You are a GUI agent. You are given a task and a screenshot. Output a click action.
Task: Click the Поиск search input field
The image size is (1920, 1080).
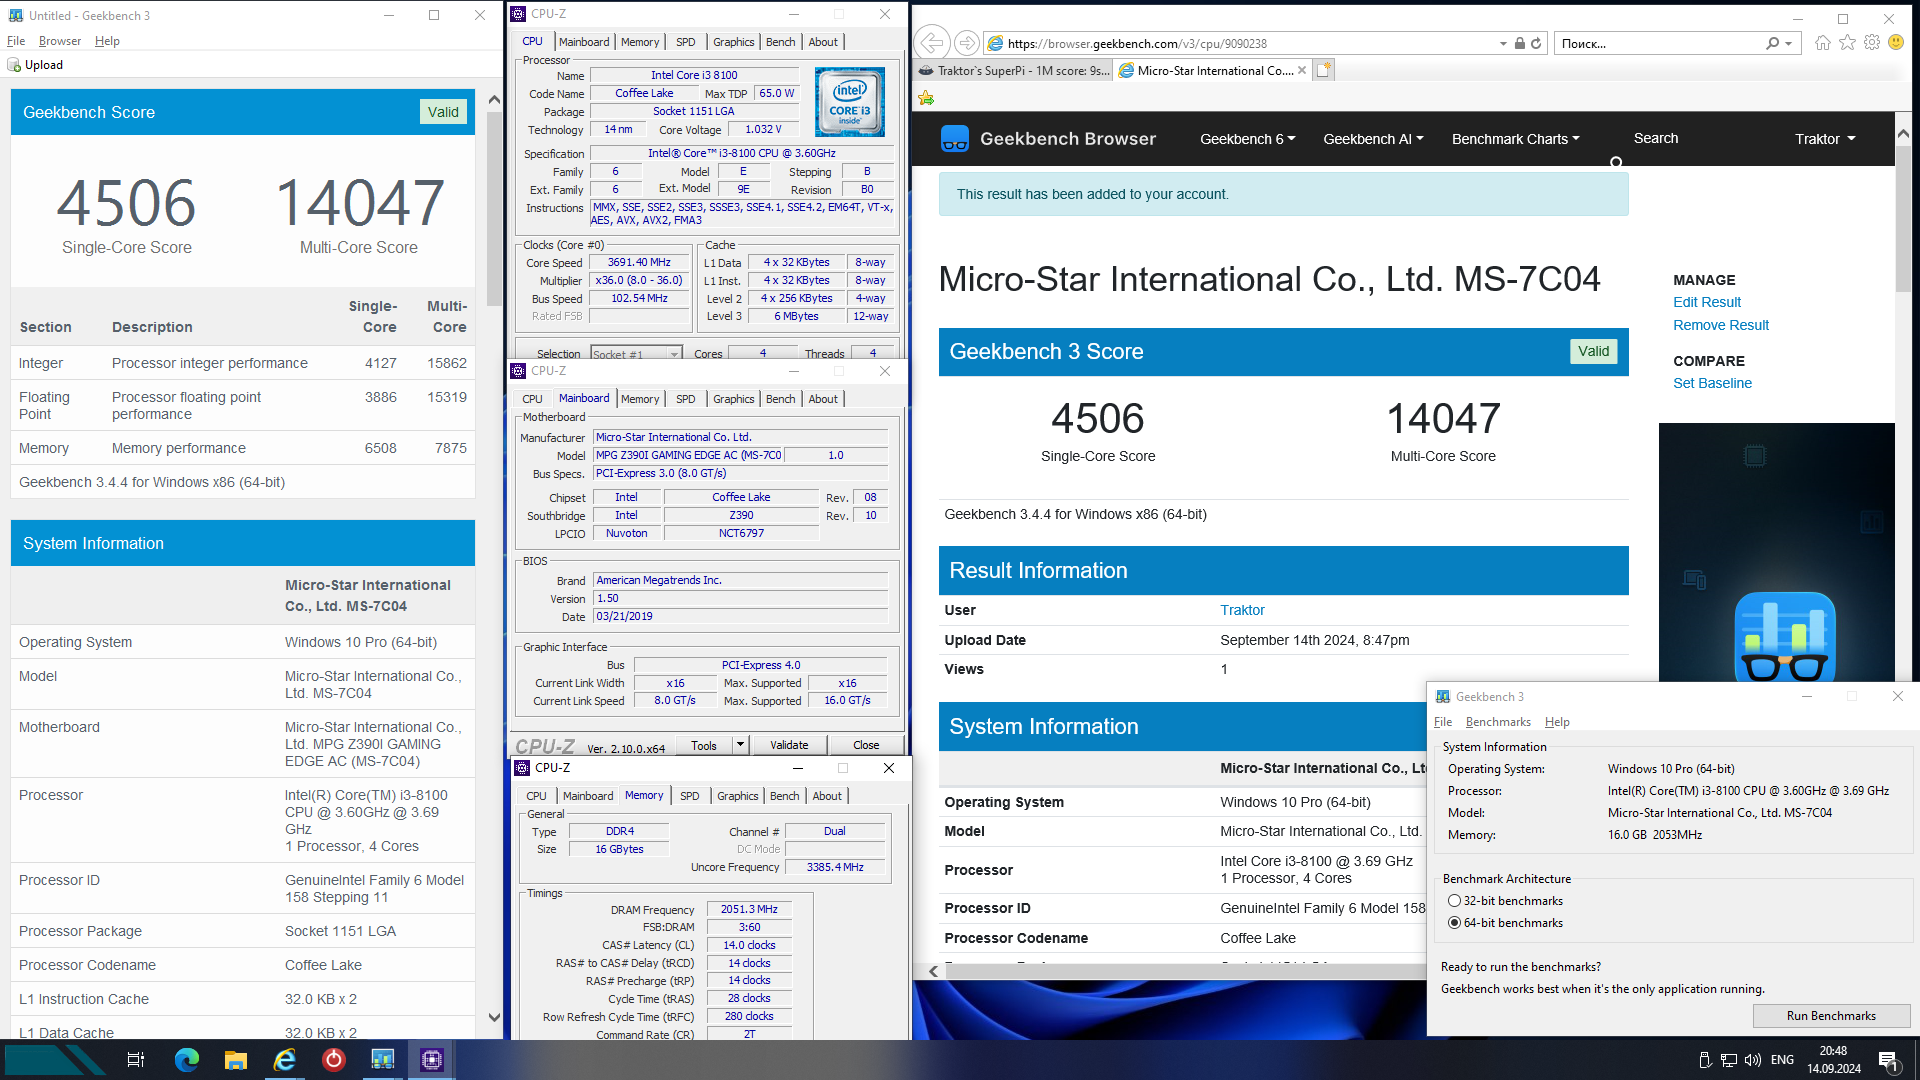coord(1658,43)
